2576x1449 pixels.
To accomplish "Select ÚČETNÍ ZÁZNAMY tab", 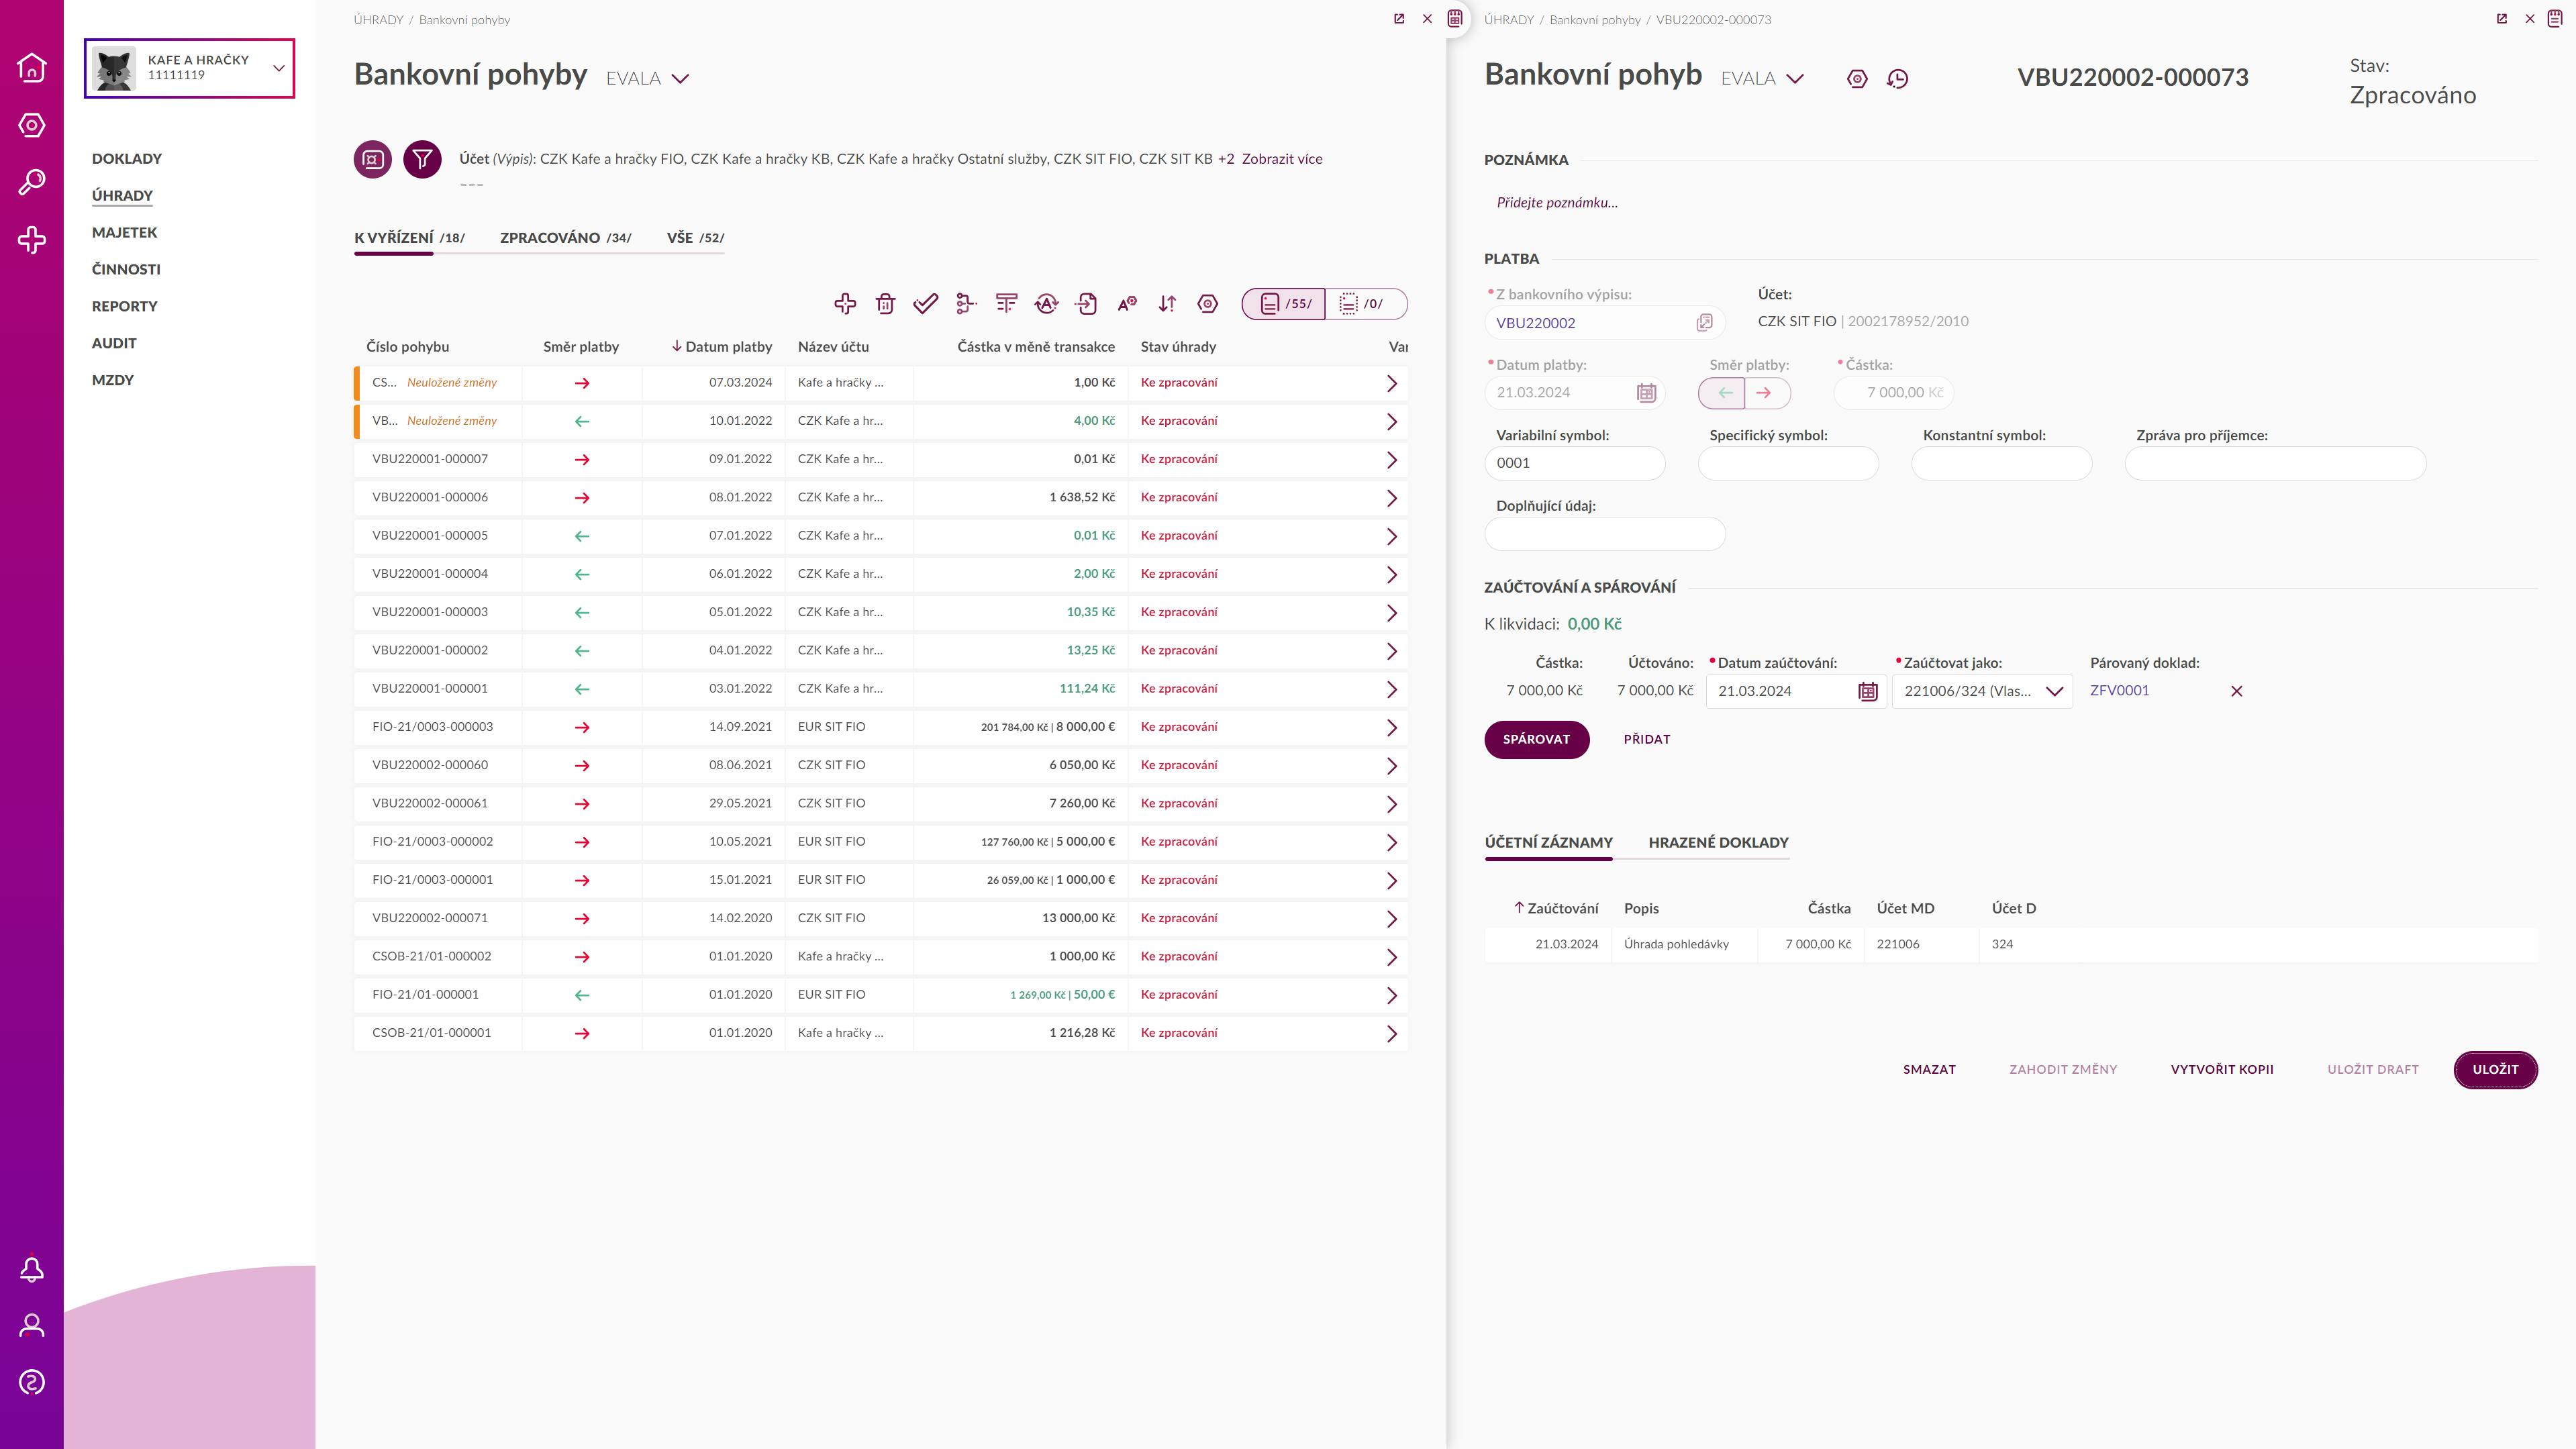I will tap(1548, 842).
